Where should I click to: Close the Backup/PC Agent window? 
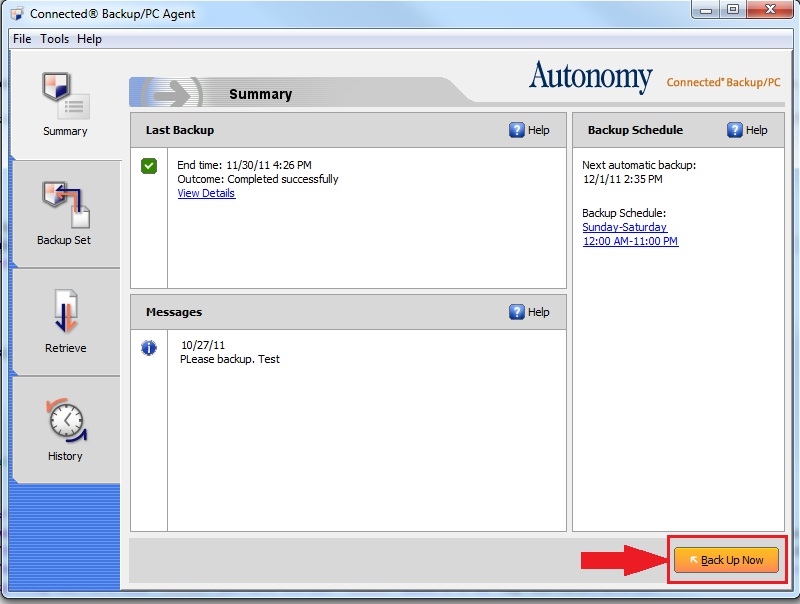[770, 10]
